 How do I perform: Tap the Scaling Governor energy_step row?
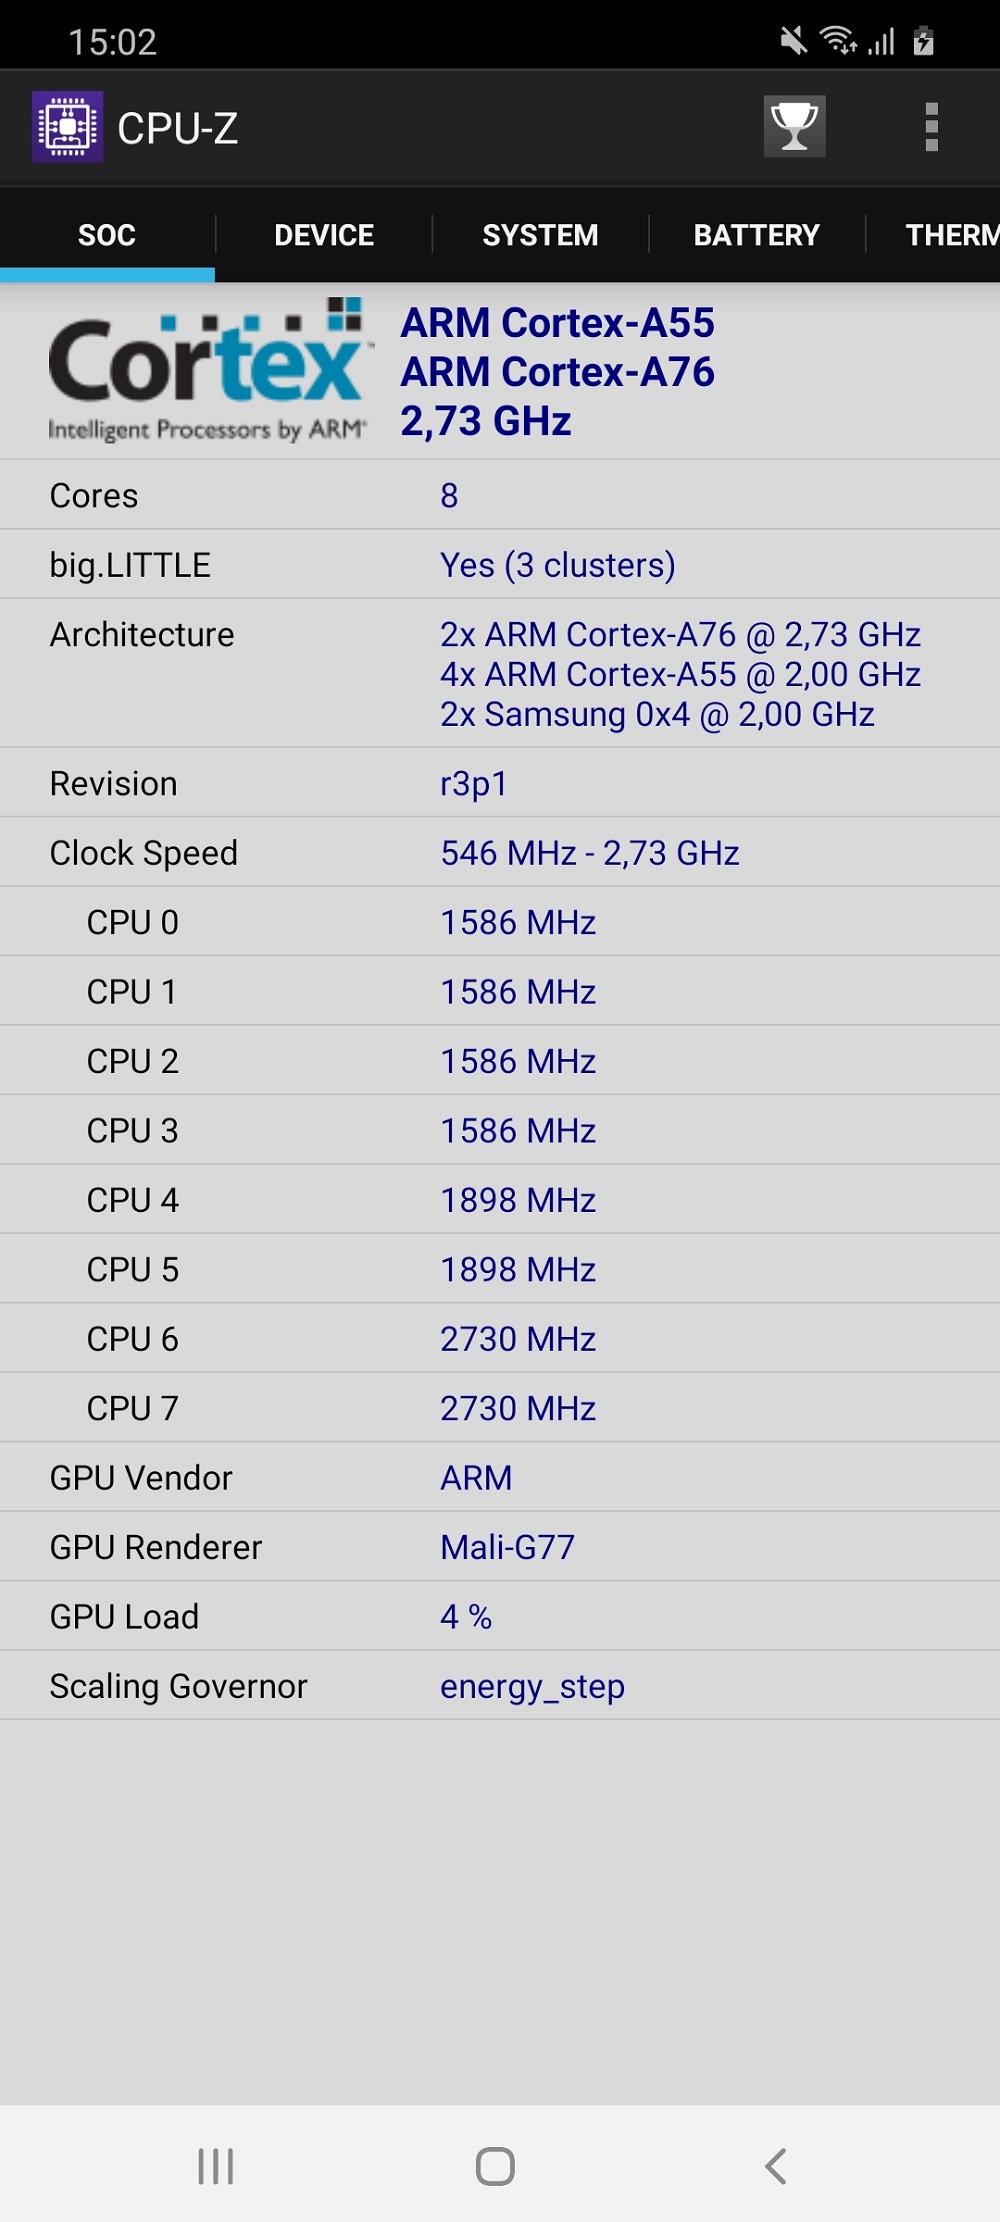pos(500,1686)
